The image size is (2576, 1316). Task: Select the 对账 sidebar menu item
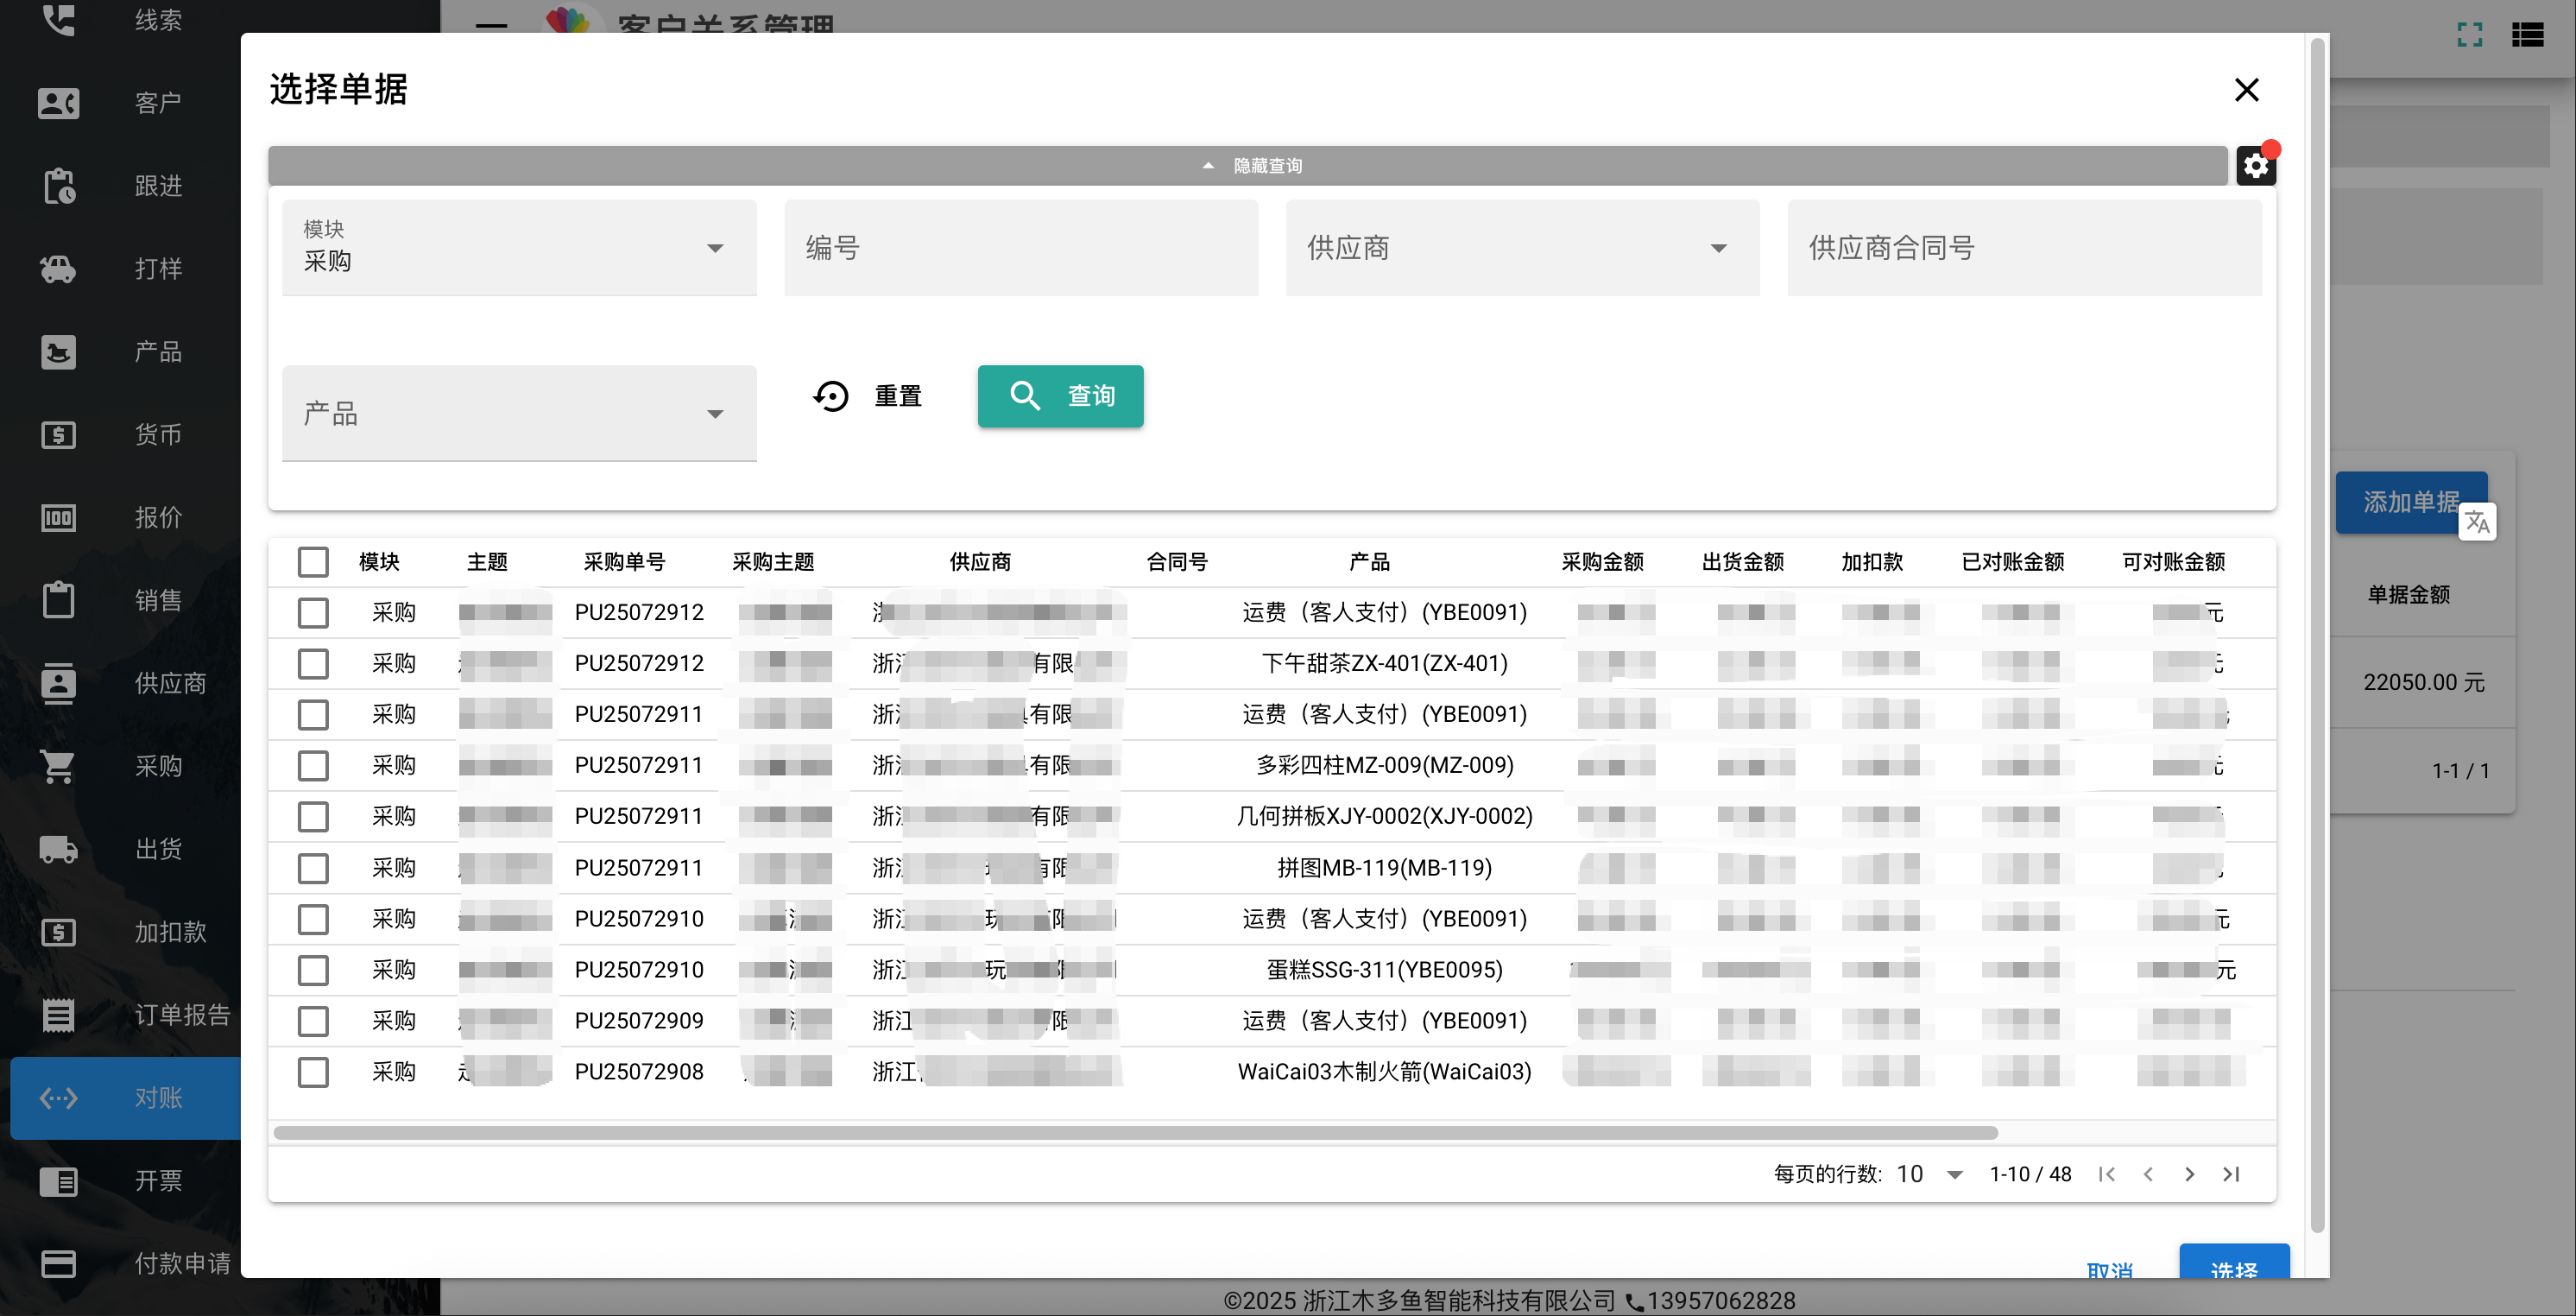(x=126, y=1098)
